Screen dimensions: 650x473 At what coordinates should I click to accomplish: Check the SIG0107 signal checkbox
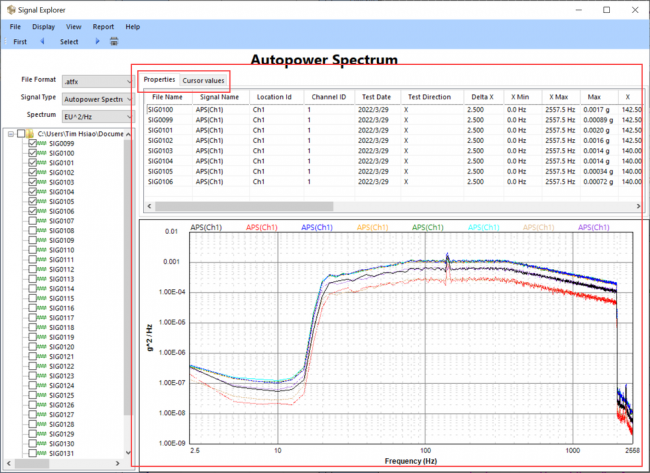(x=32, y=221)
